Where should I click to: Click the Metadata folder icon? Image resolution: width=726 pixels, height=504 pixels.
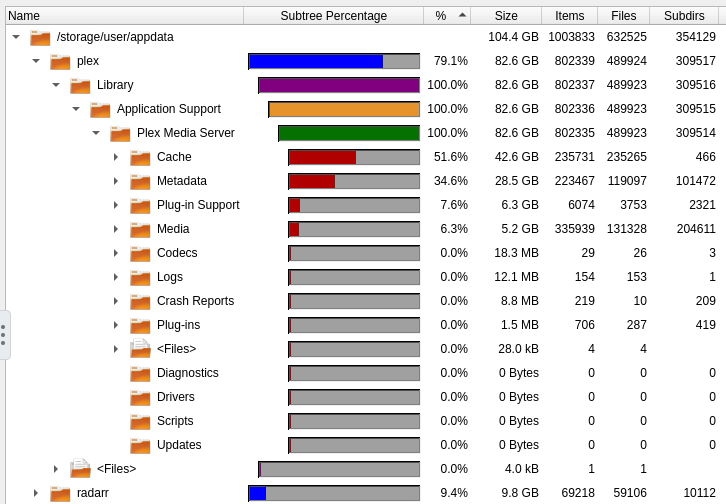140,182
